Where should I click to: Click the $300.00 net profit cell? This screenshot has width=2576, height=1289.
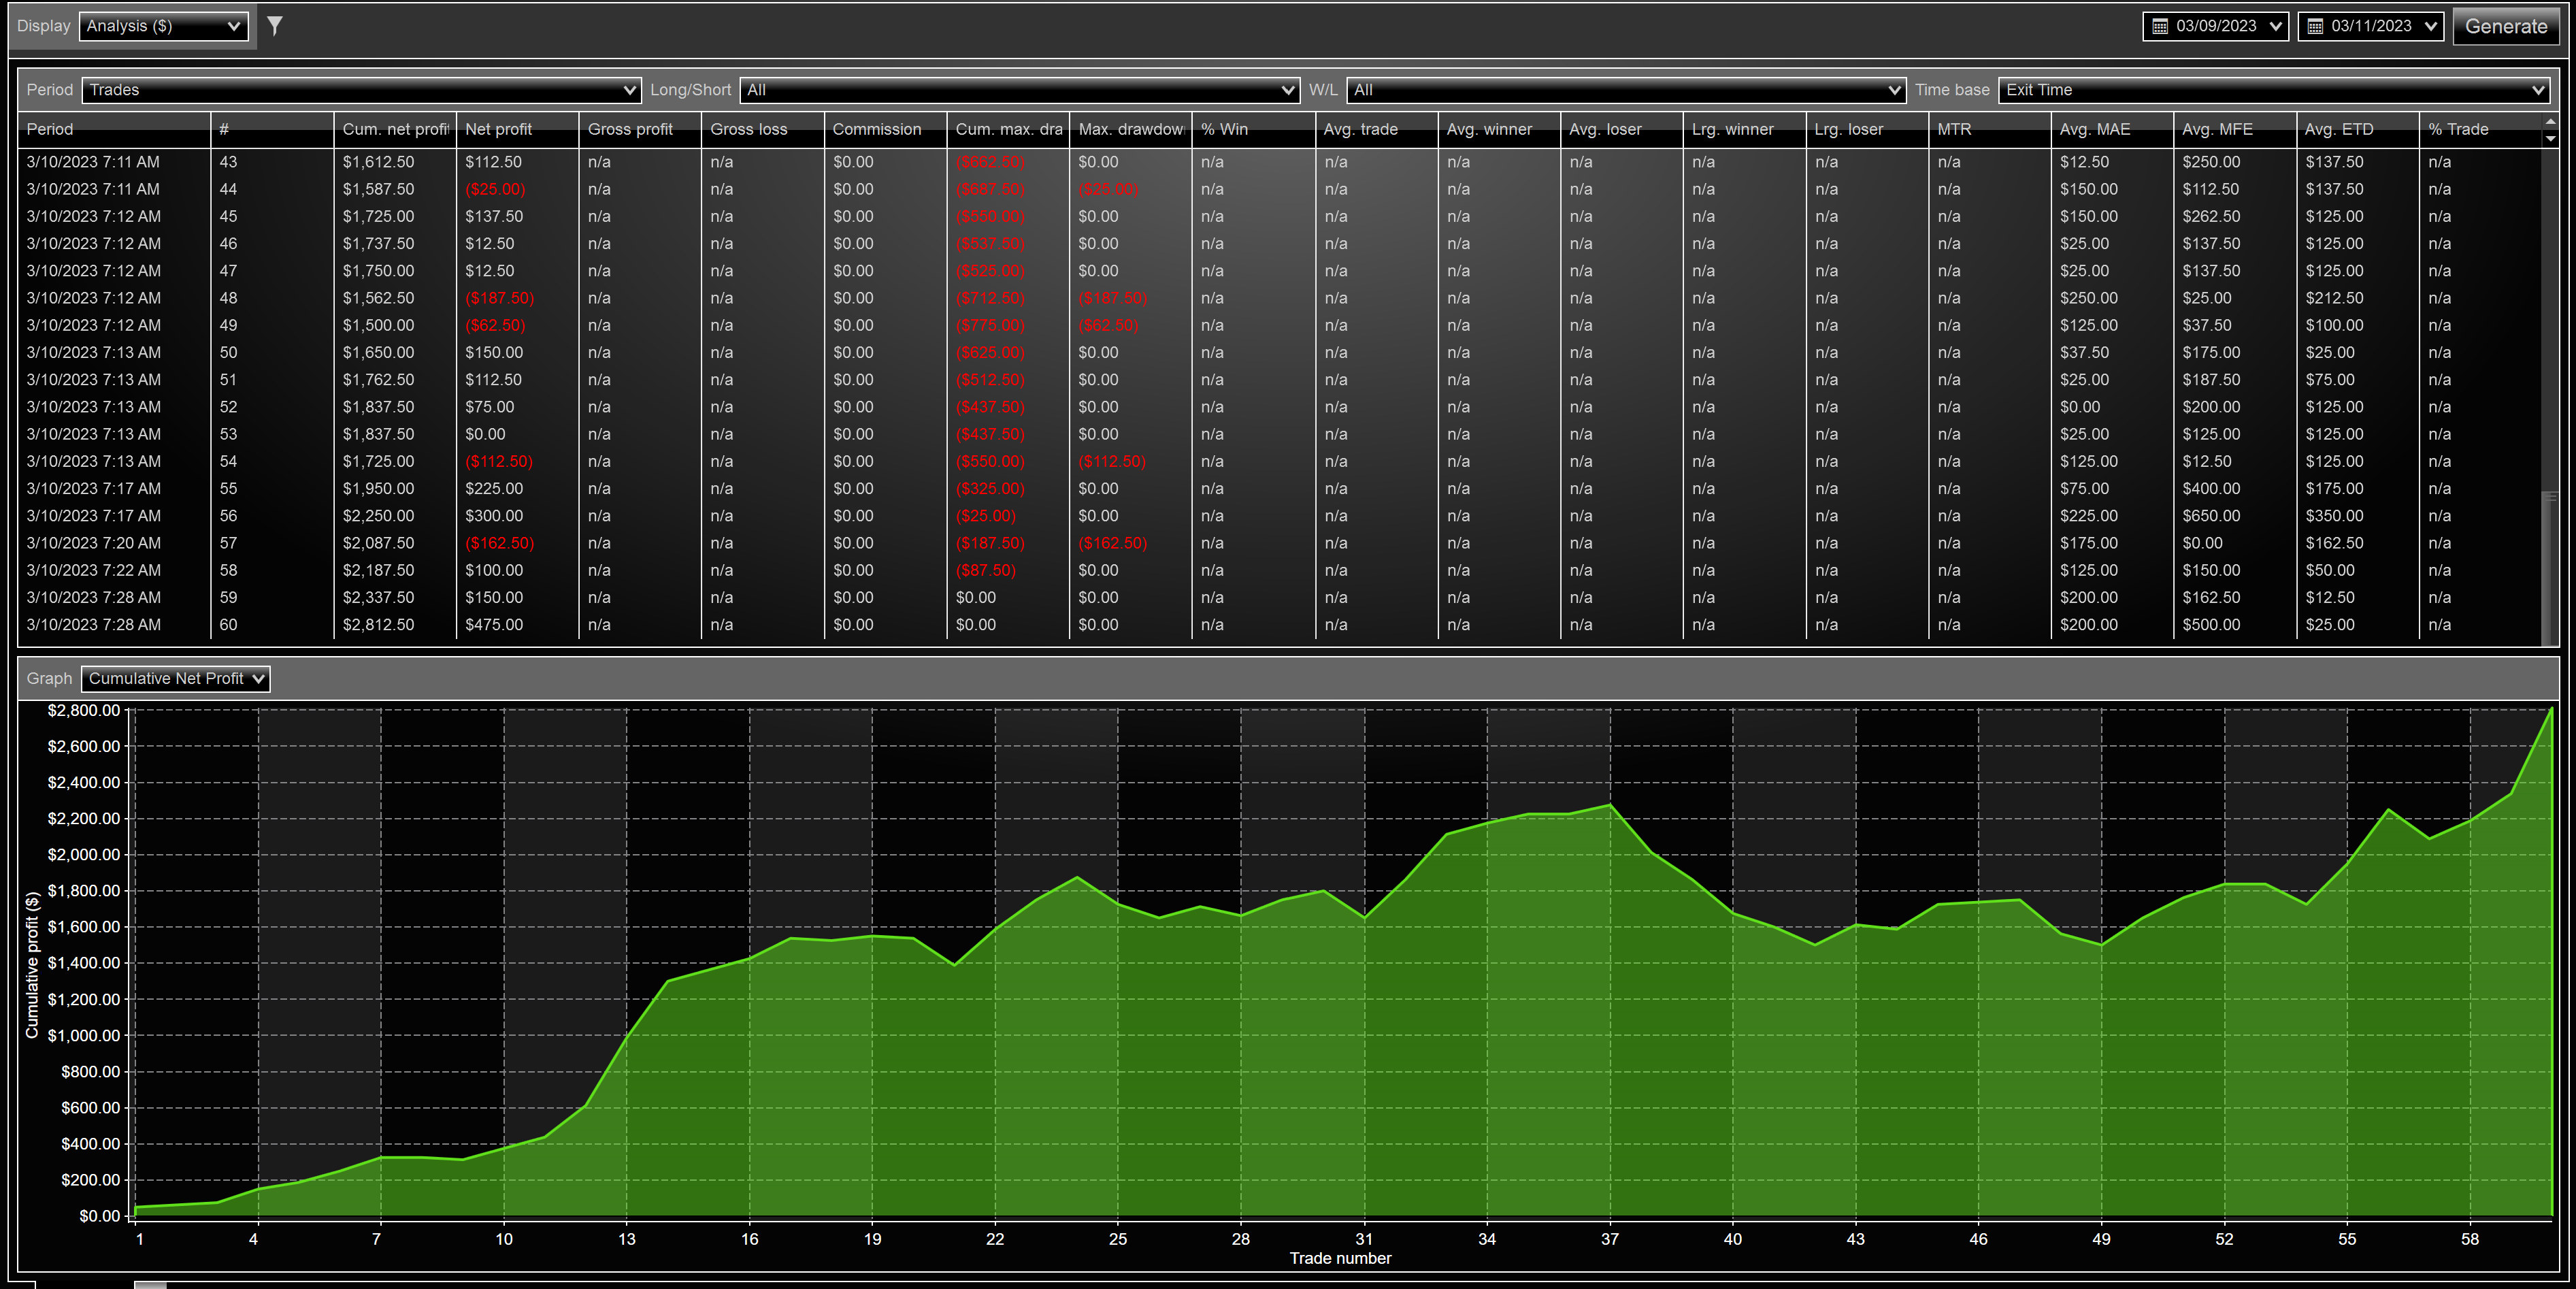coord(517,516)
